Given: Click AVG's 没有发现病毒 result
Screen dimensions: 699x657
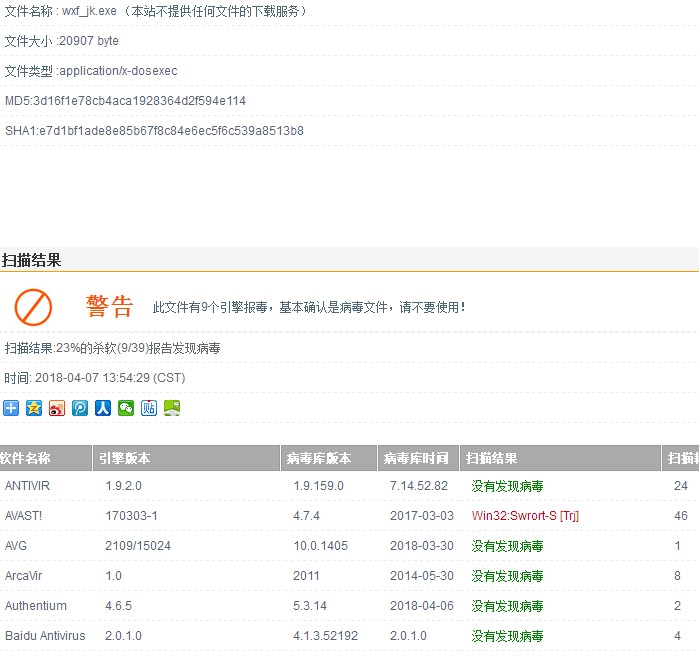Looking at the screenshot, I should pos(507,546).
